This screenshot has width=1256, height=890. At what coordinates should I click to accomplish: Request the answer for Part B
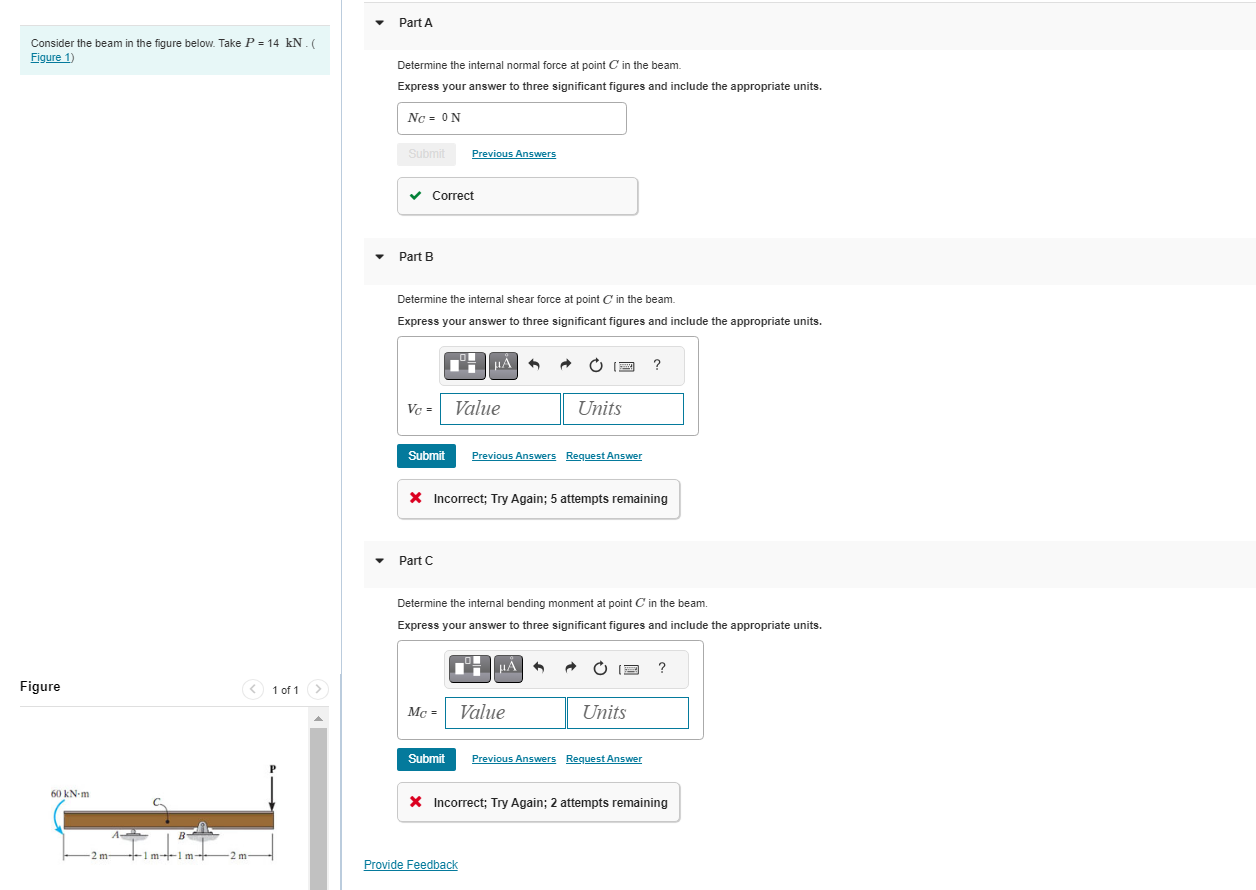(x=604, y=456)
